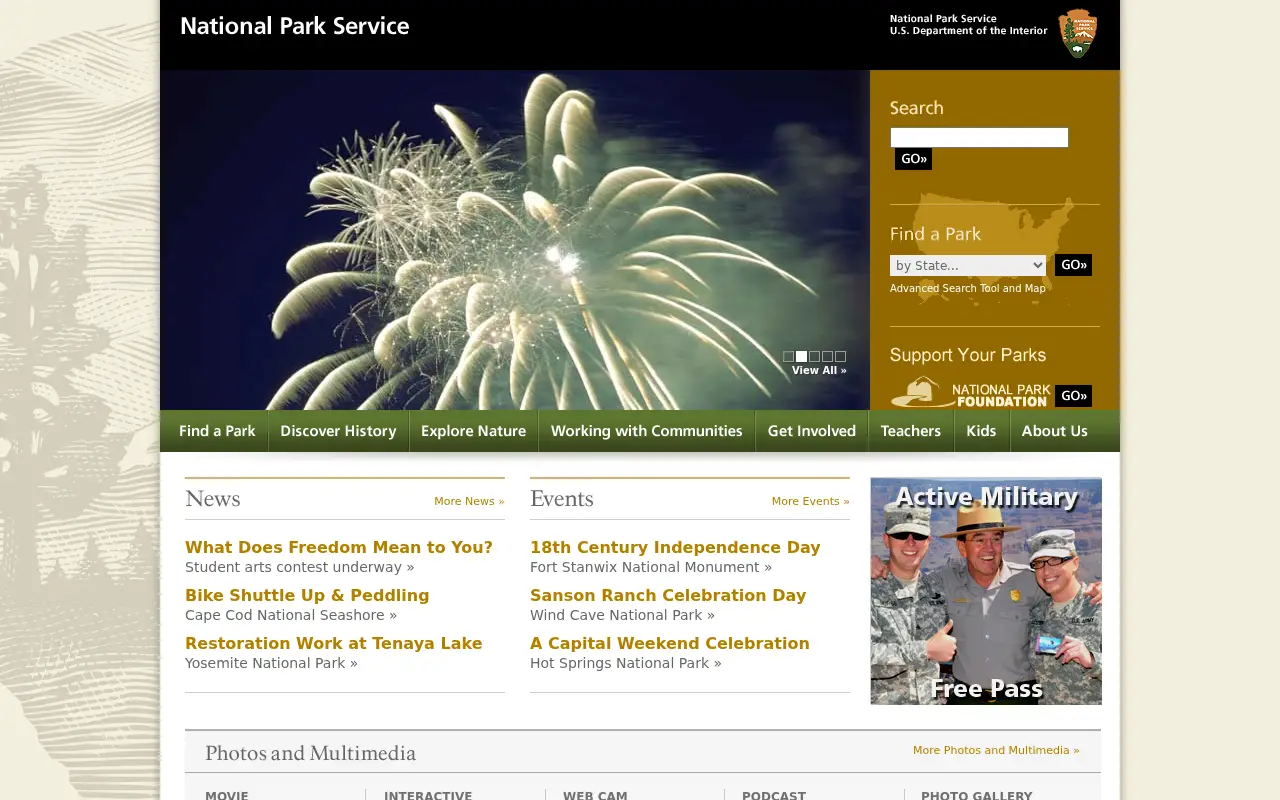Screen dimensions: 1280x800
Task: Open 'Restoration Work at Tenaya Lake' story
Action: pos(334,643)
